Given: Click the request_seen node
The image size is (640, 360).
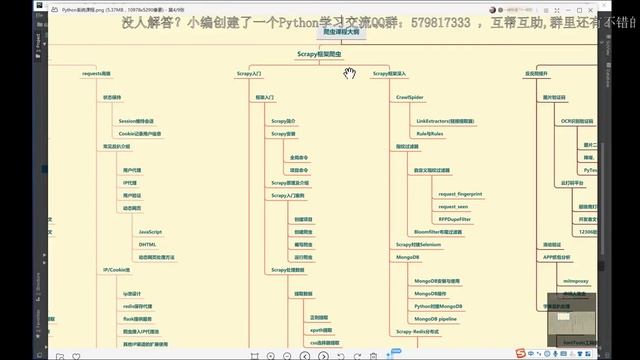Looking at the screenshot, I should [x=453, y=207].
